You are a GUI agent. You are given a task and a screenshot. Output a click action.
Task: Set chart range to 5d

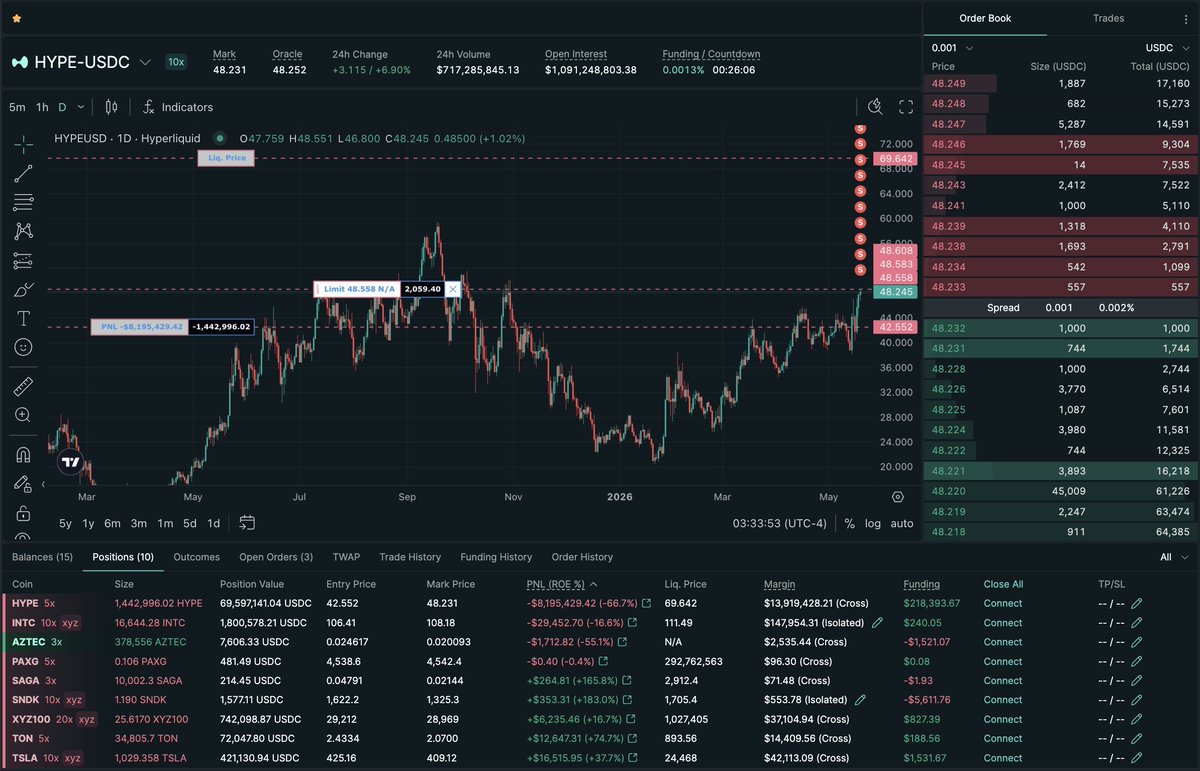tap(189, 523)
